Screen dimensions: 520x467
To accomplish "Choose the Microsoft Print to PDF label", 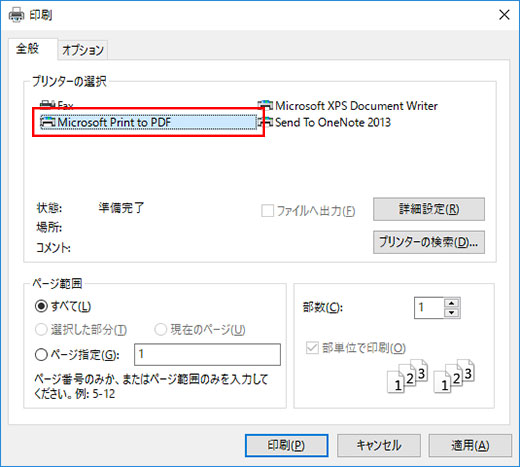I will (114, 122).
